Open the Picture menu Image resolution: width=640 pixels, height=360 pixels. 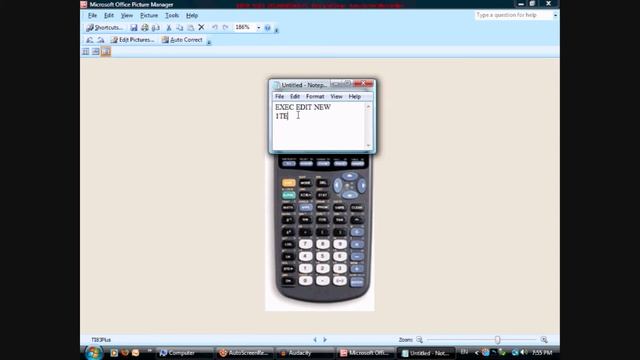[x=149, y=16]
